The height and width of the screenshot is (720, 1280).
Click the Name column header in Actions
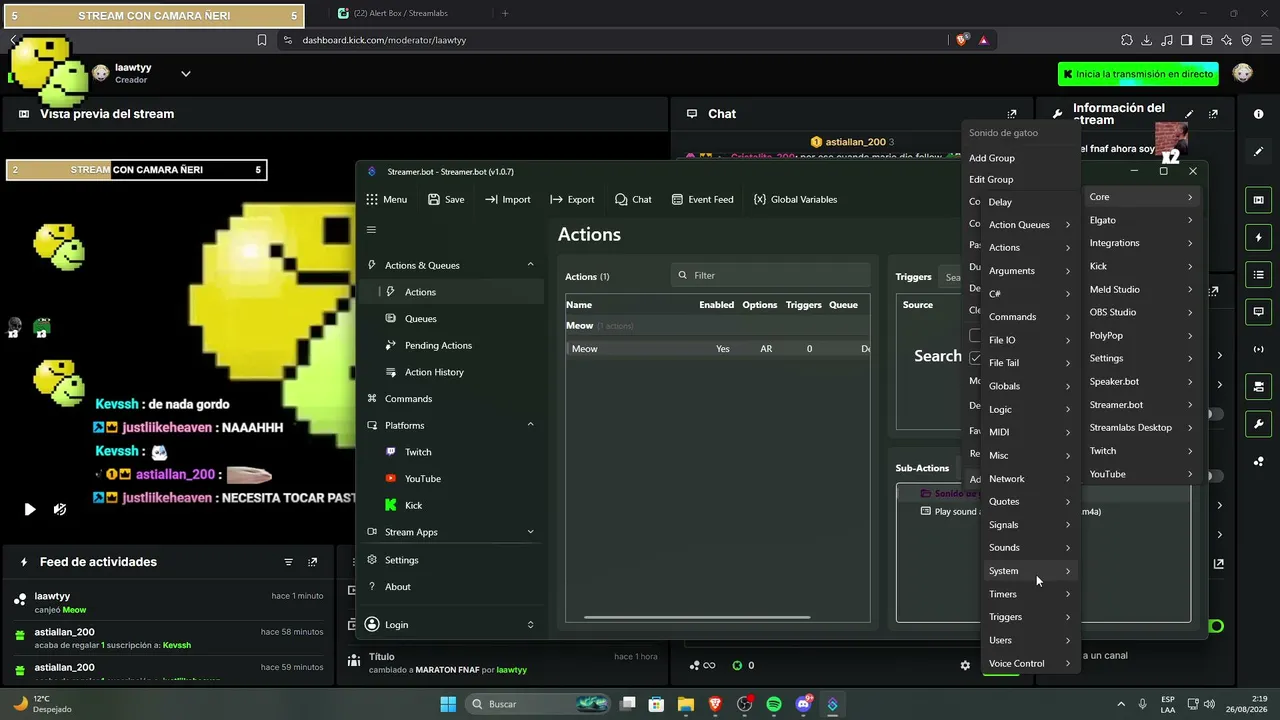click(579, 305)
